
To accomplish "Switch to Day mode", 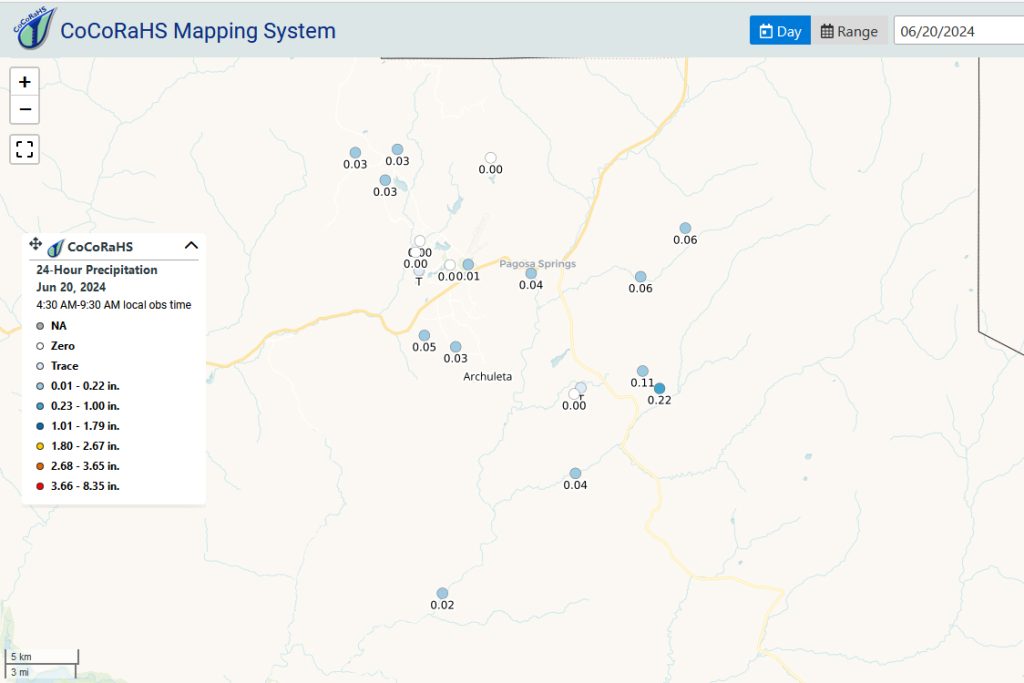I will [x=780, y=31].
